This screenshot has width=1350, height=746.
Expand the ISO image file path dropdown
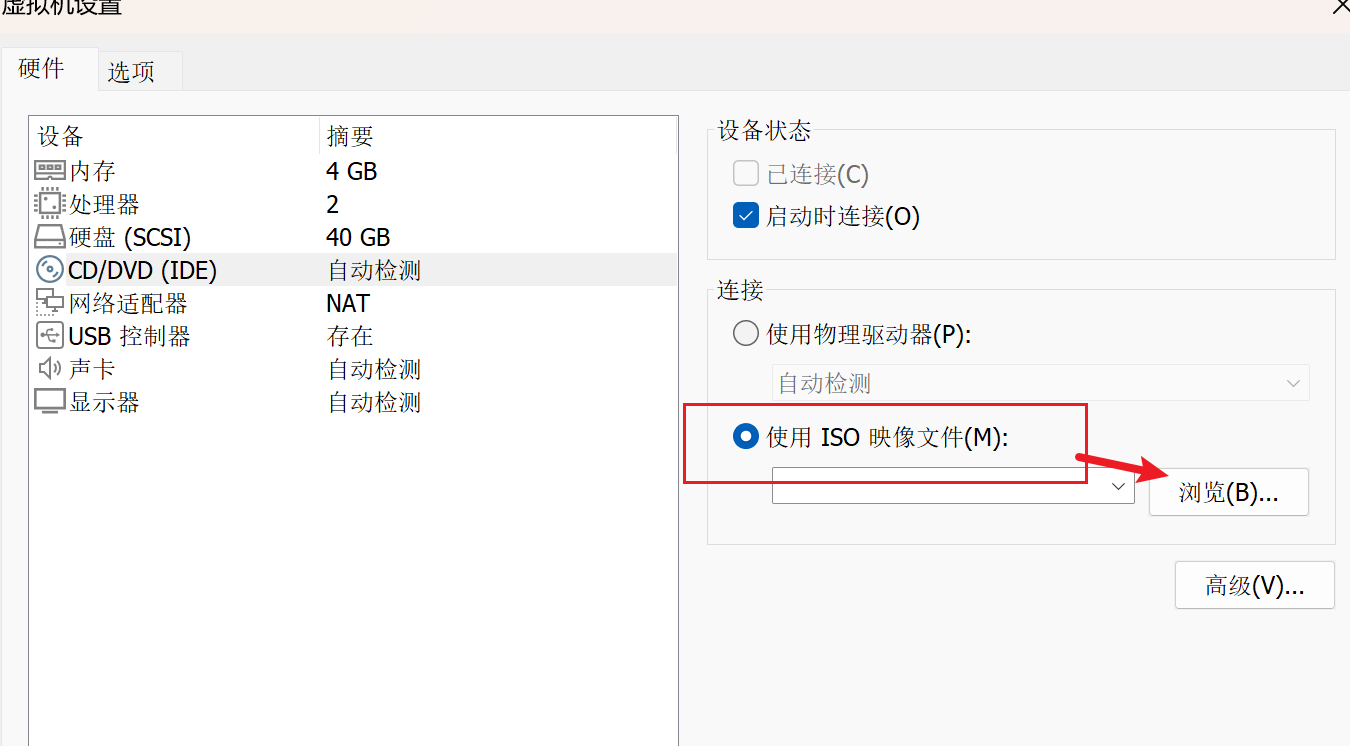1119,486
